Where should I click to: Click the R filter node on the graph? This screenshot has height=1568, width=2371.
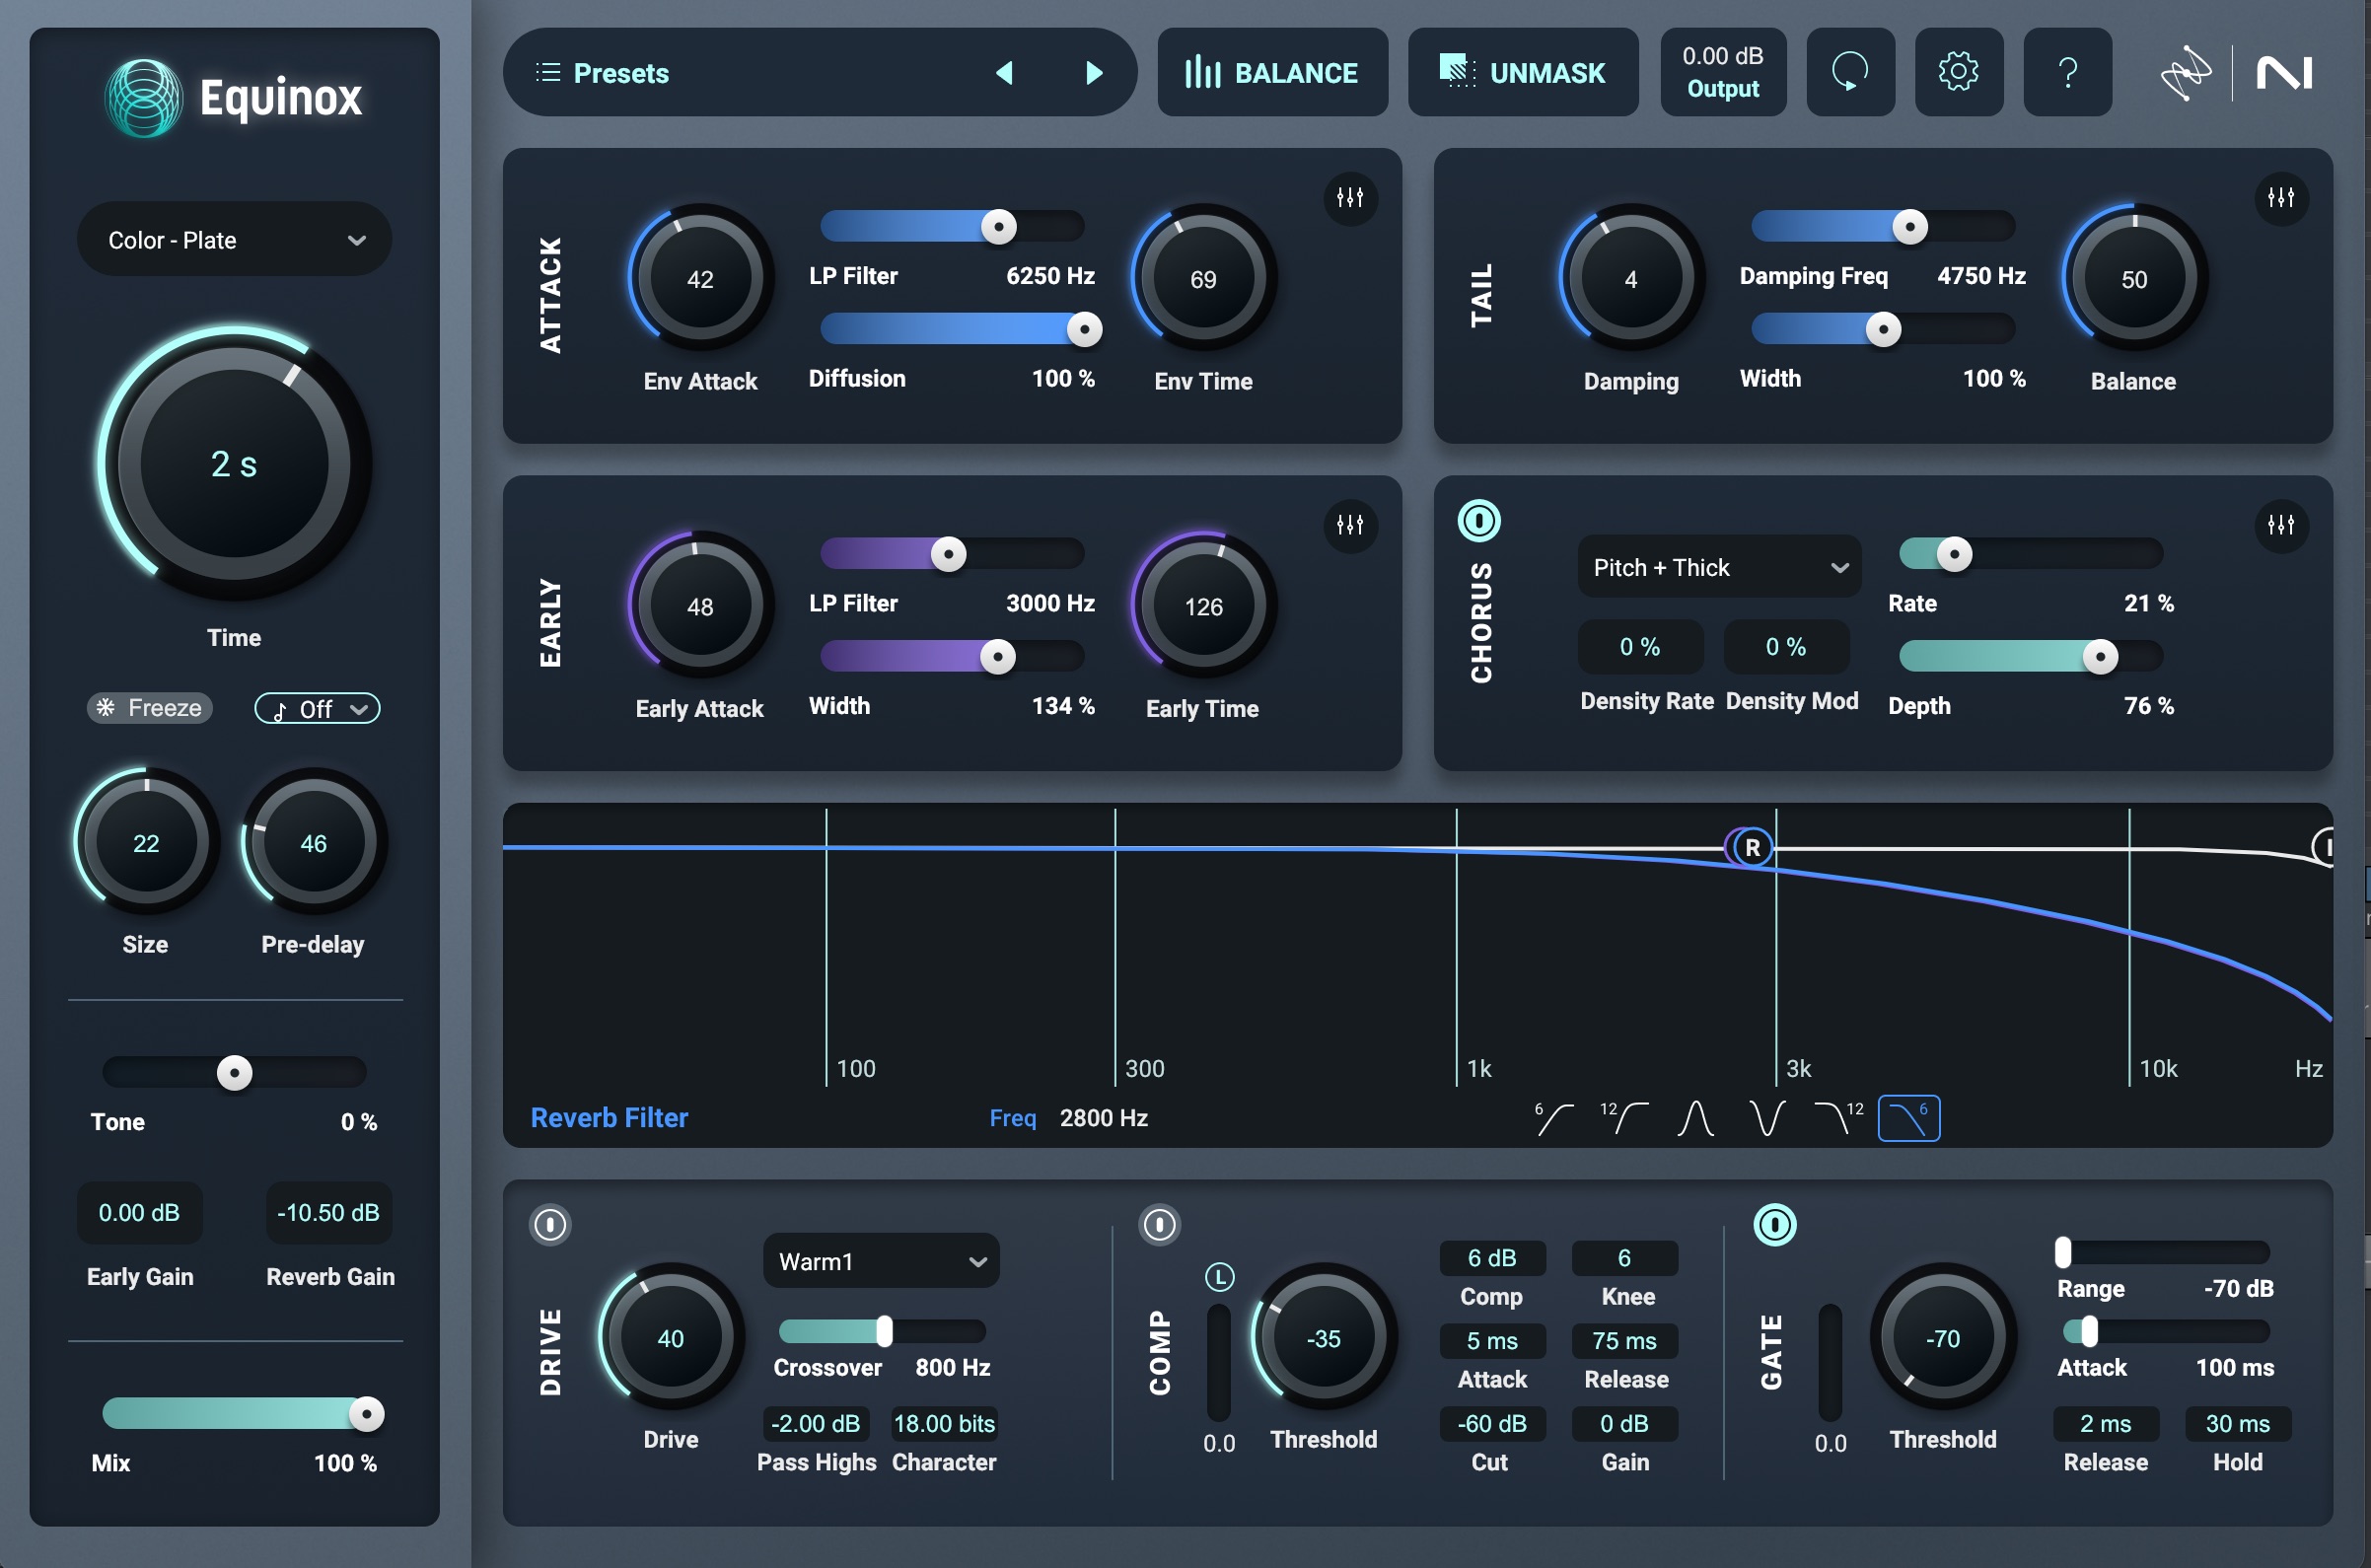click(x=1751, y=848)
